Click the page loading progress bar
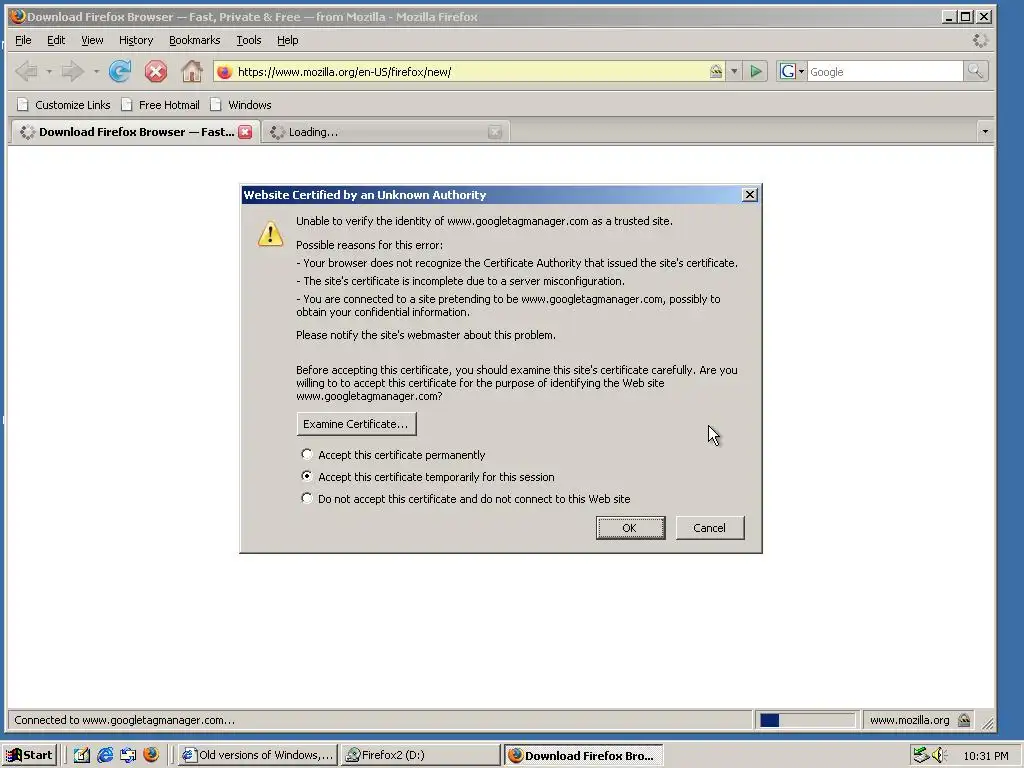 [806, 720]
